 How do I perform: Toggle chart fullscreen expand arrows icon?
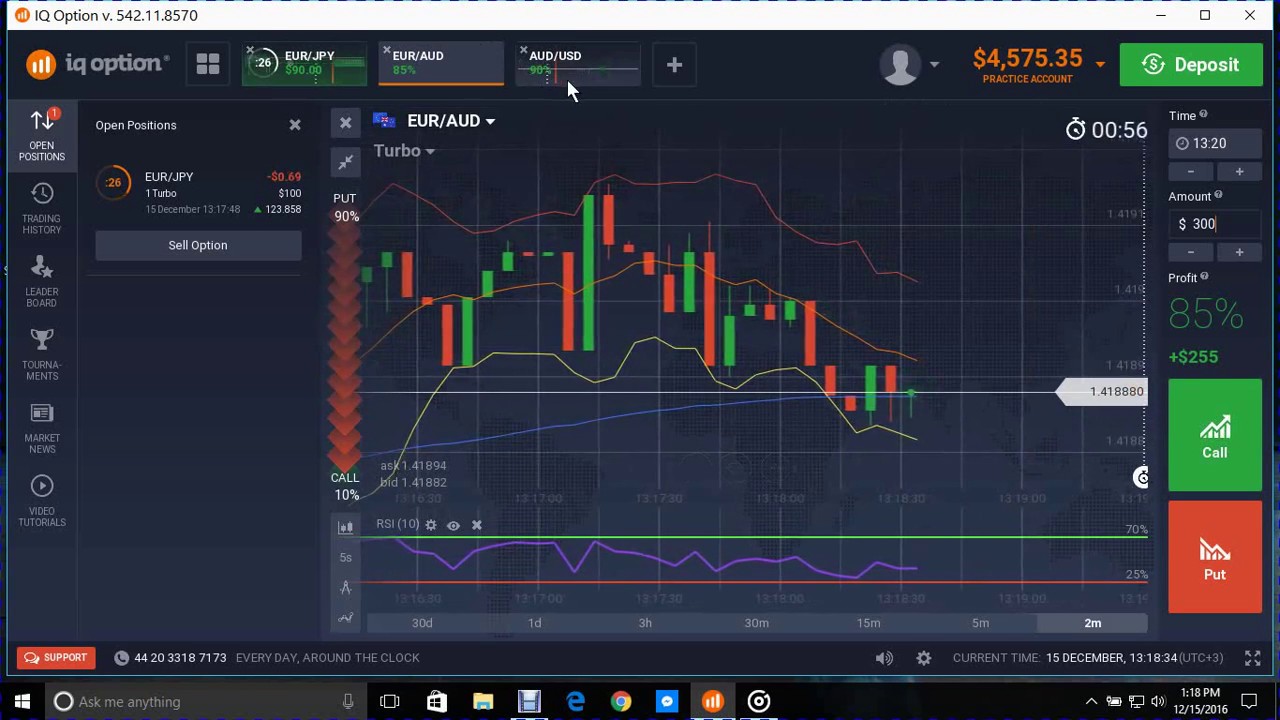(x=345, y=162)
